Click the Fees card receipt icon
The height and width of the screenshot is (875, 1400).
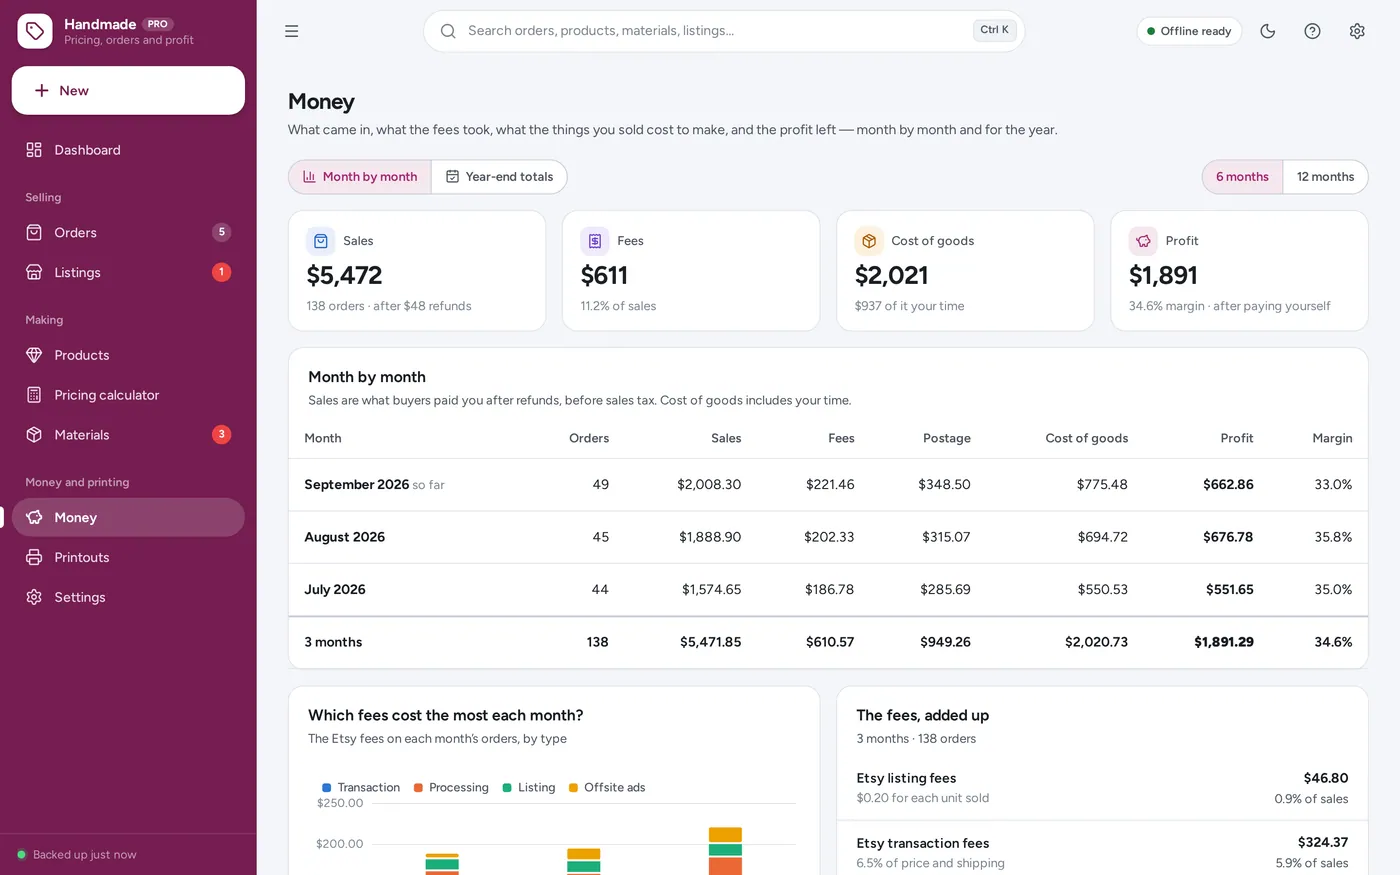[x=595, y=241]
